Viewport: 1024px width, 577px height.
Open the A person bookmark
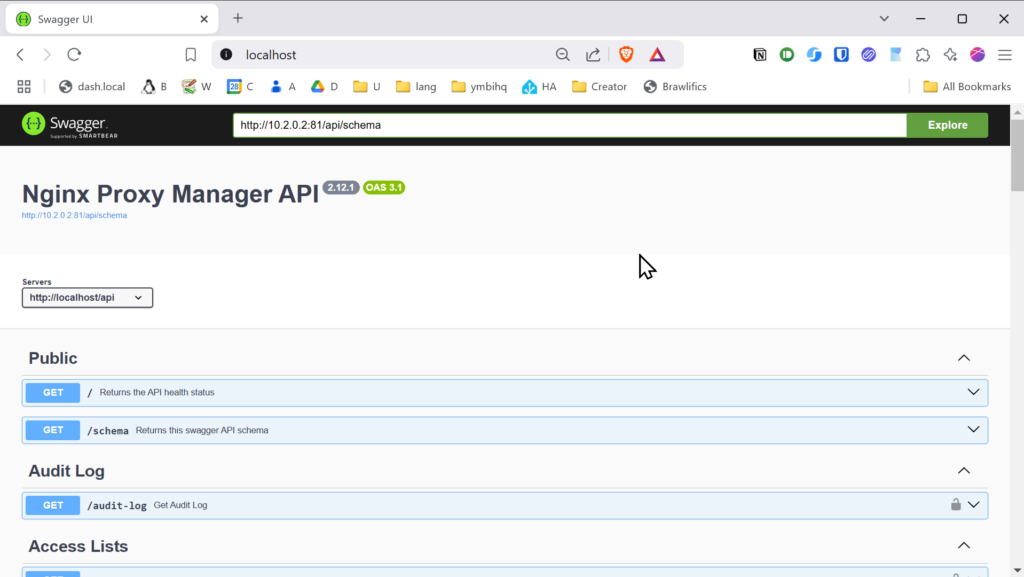pyautogui.click(x=283, y=87)
